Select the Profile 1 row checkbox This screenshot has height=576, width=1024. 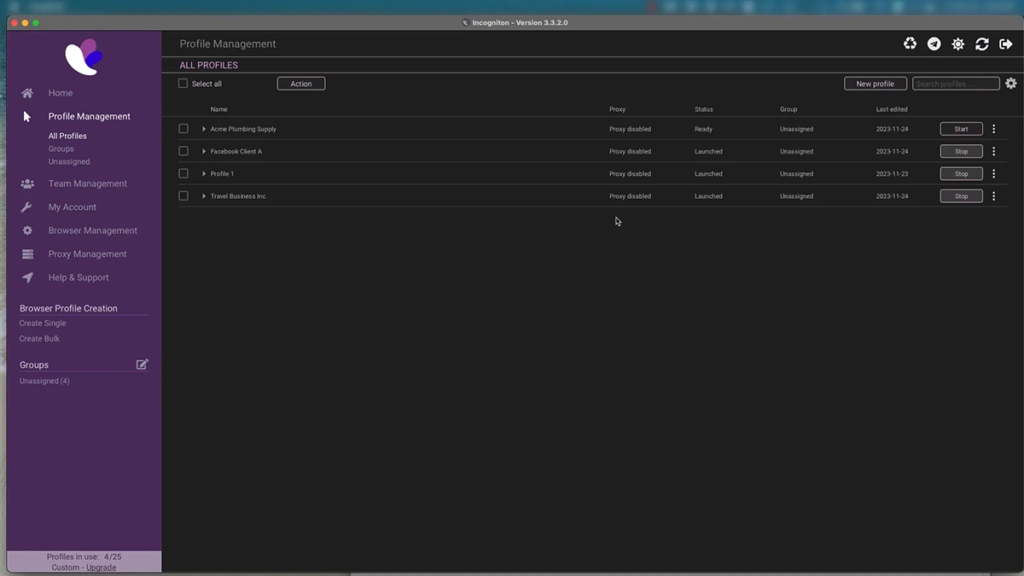pyautogui.click(x=183, y=174)
